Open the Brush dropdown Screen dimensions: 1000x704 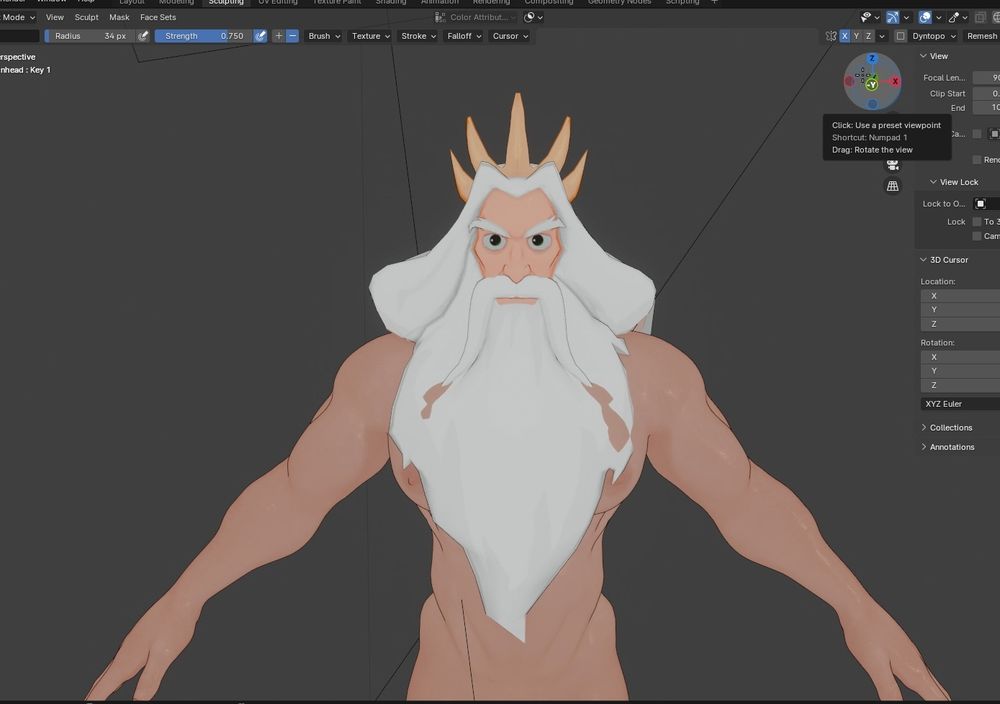tap(324, 36)
